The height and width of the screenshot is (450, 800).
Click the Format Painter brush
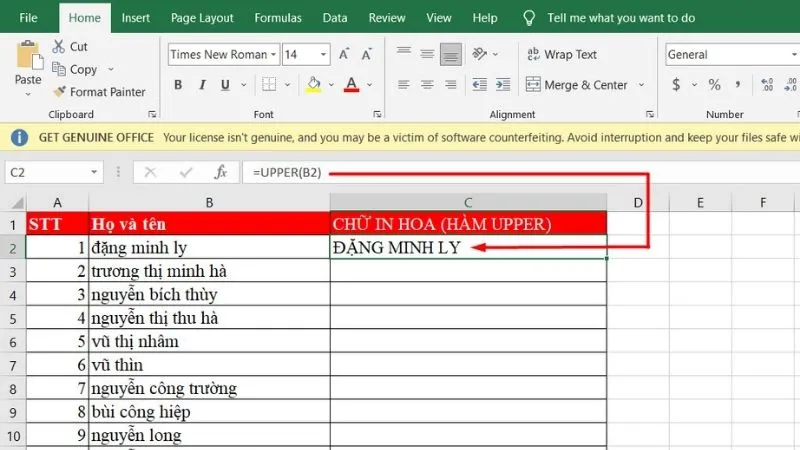pos(98,92)
